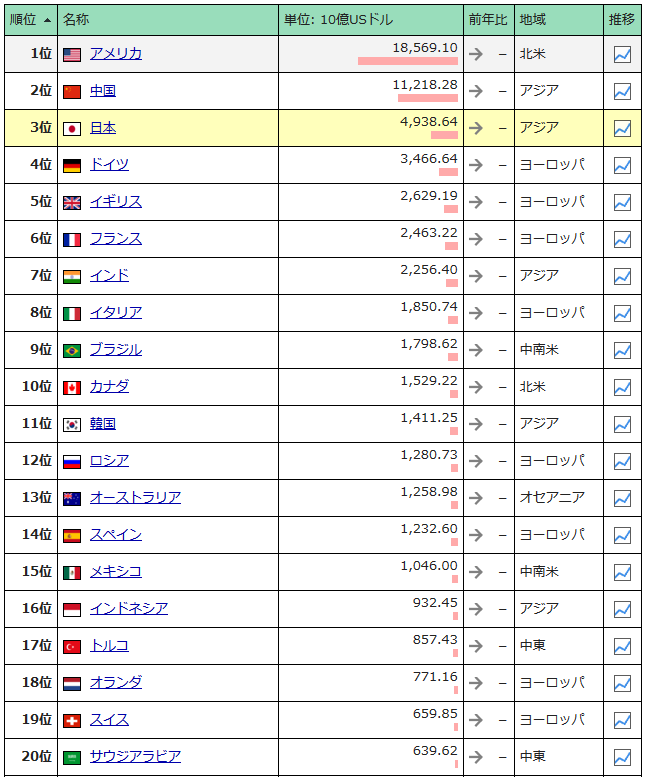Sort by 単位: 10億USドル column header
Image resolution: width=645 pixels, height=777 pixels.
pyautogui.click(x=371, y=20)
